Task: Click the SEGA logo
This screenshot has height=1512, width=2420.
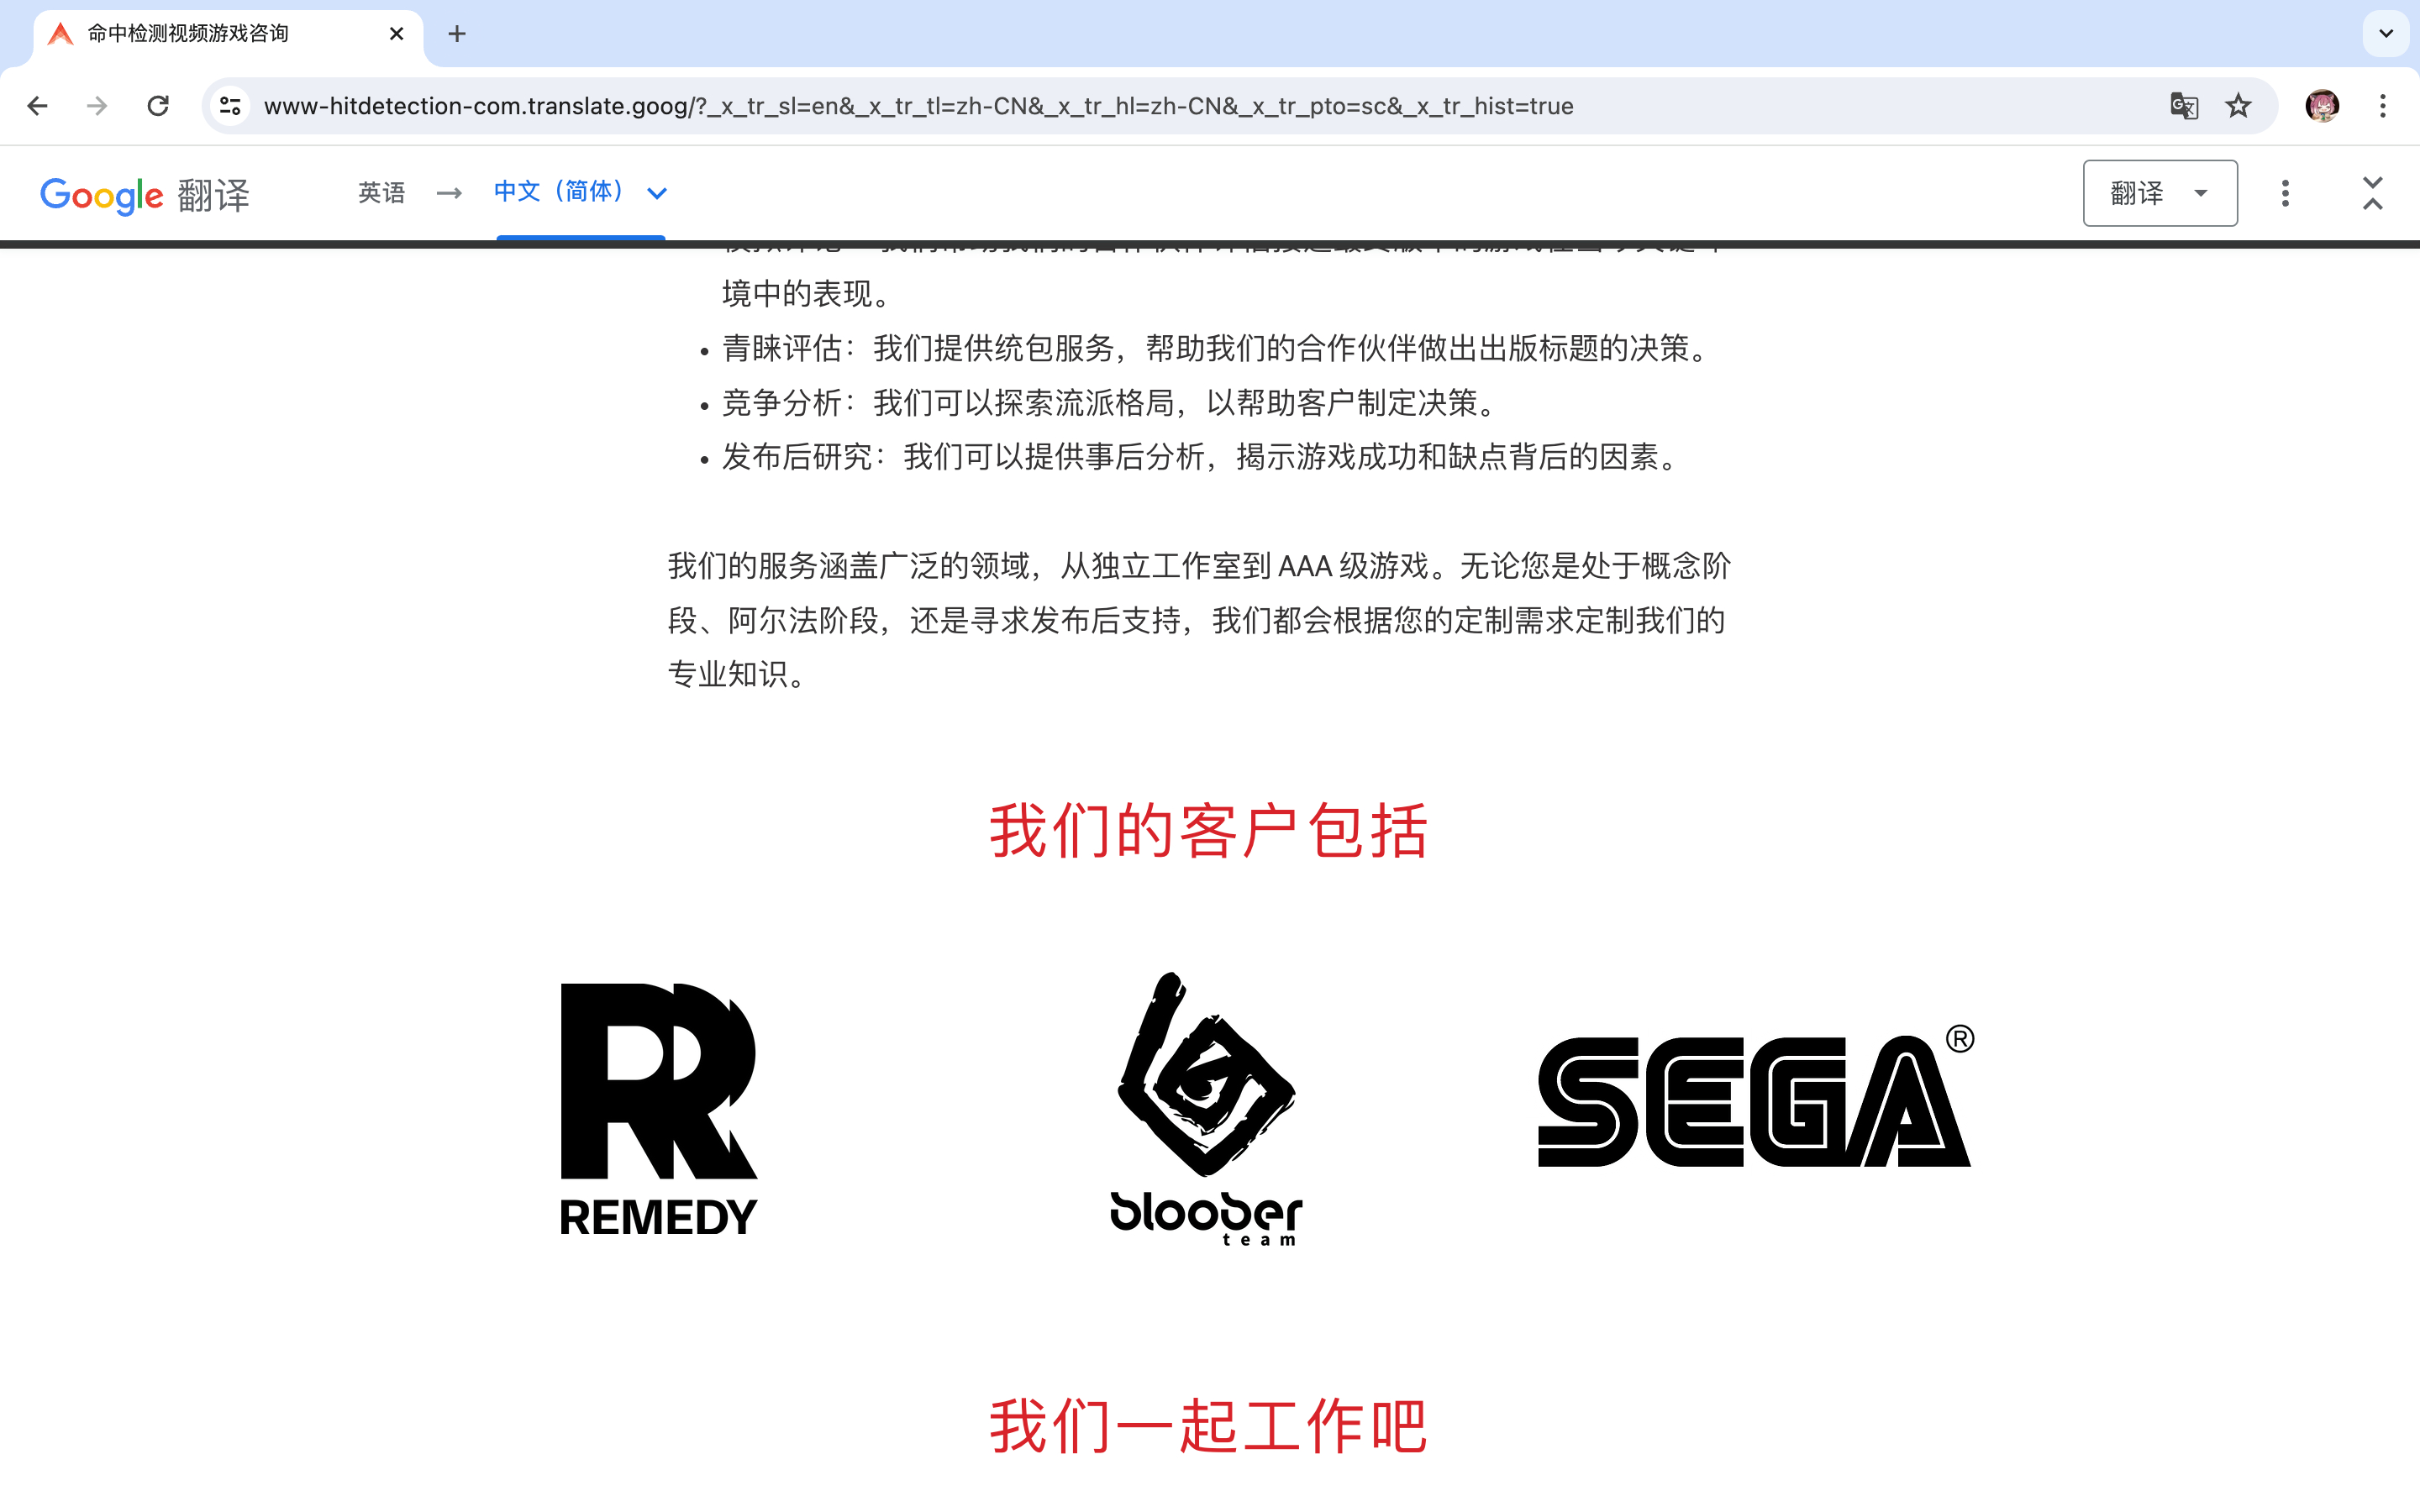Action: 1756,1097
